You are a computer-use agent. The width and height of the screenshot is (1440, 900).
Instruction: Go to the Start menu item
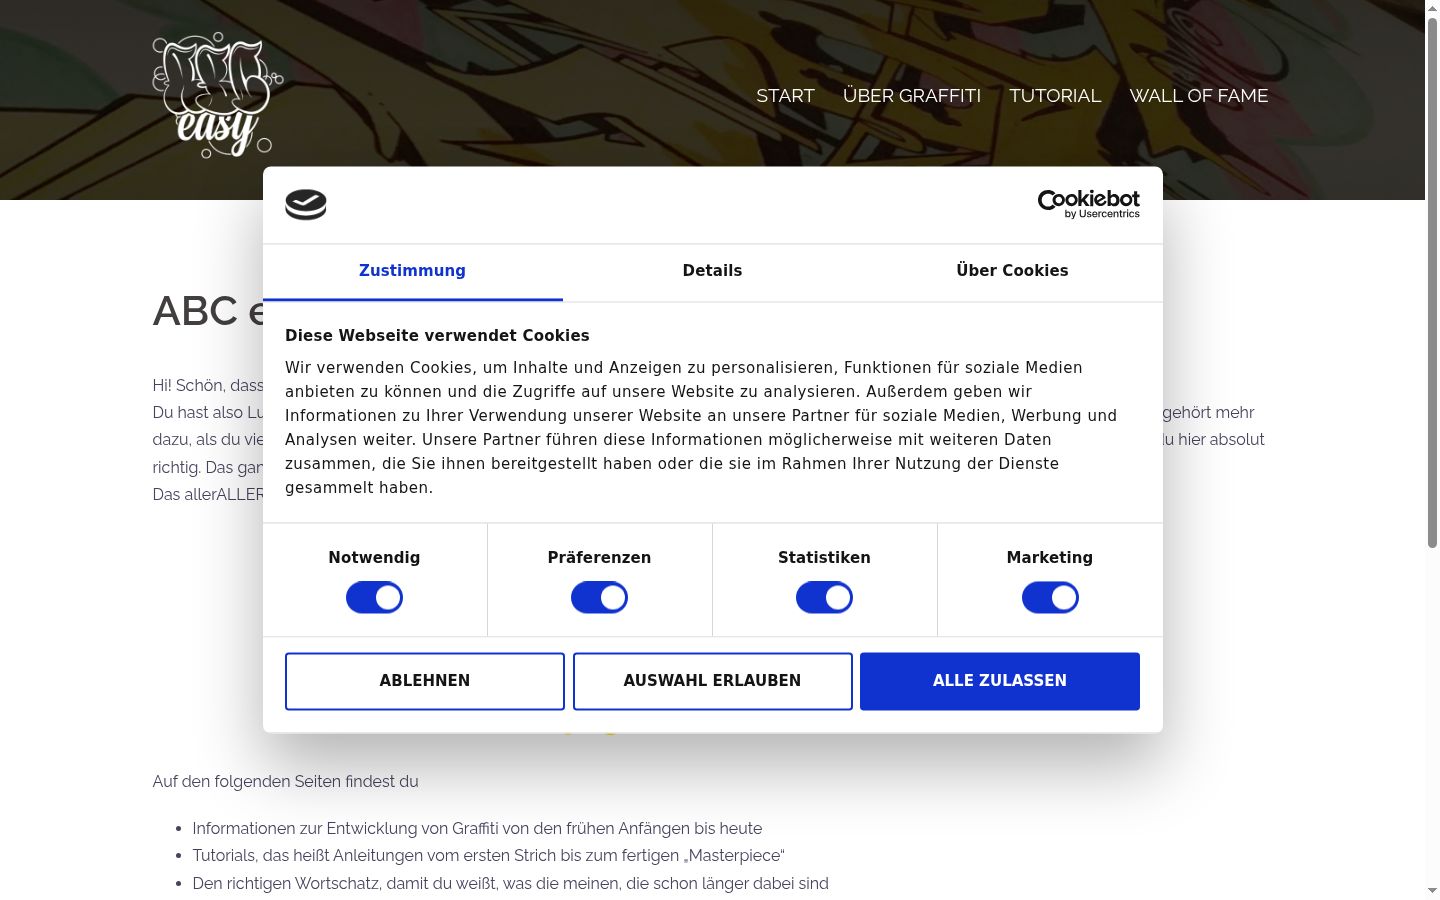(785, 96)
